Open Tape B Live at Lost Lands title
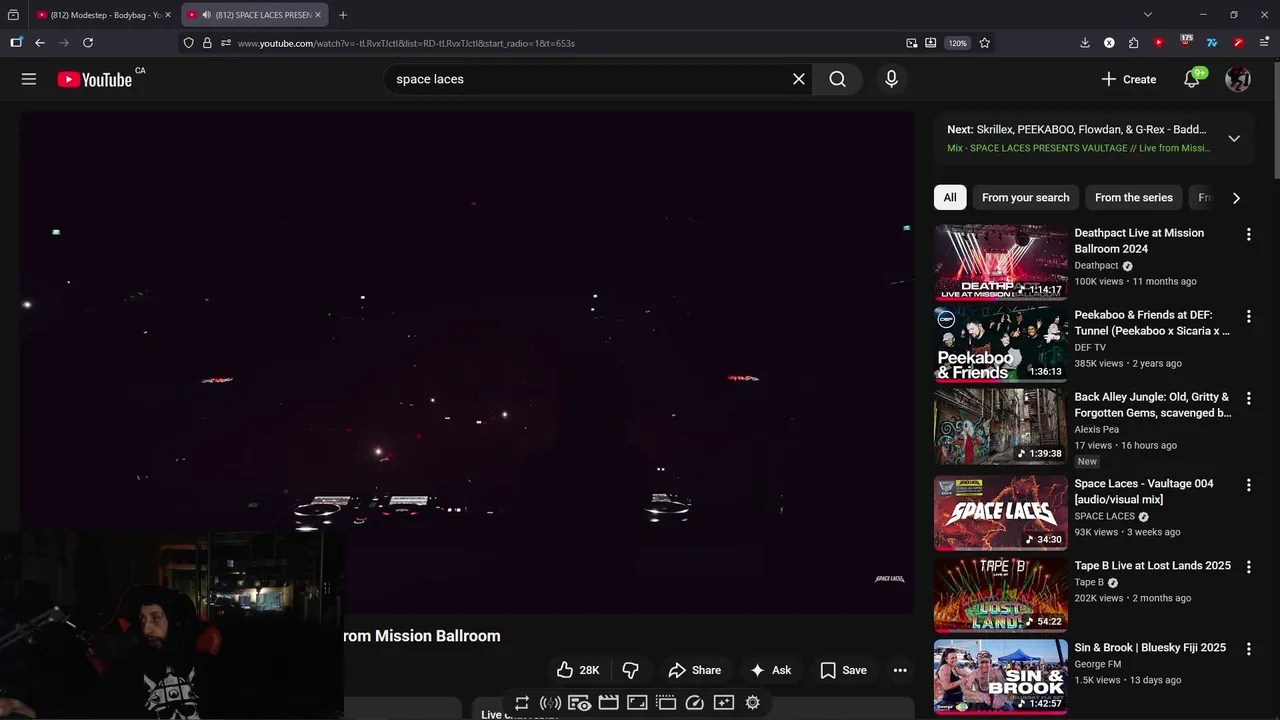Viewport: 1280px width, 720px height. tap(1152, 565)
